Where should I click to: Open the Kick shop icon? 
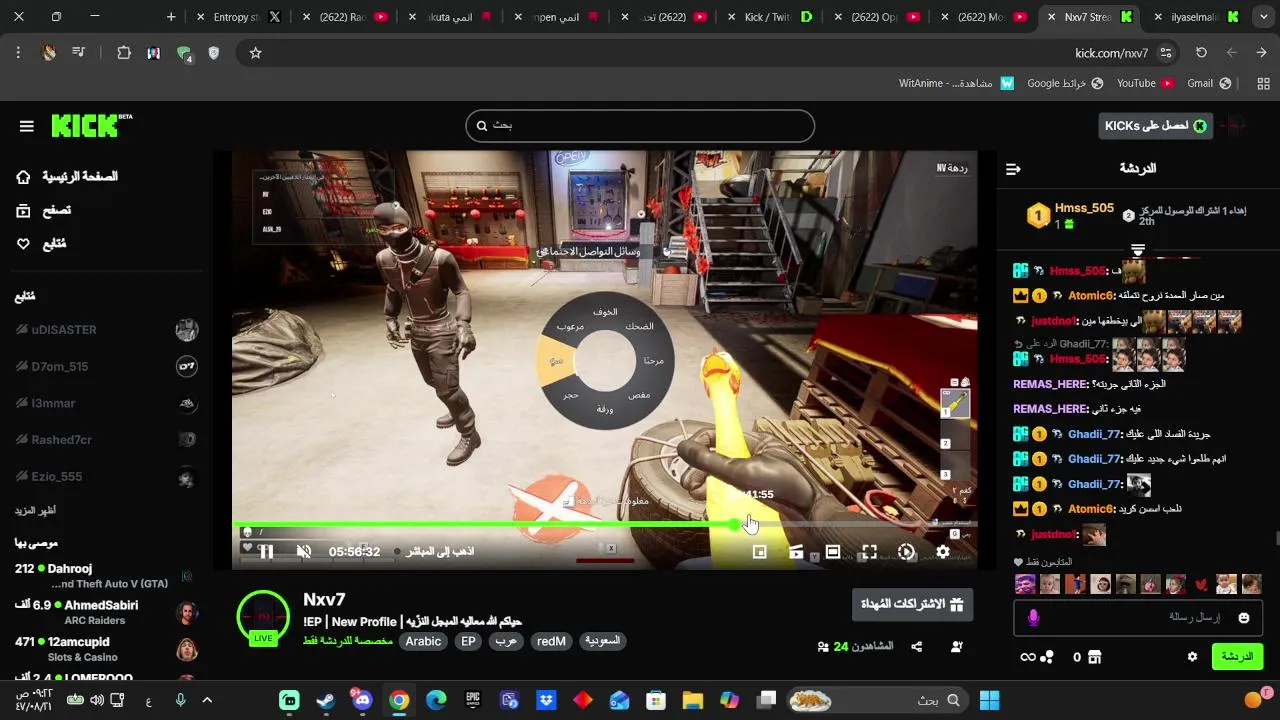[x=1095, y=657]
